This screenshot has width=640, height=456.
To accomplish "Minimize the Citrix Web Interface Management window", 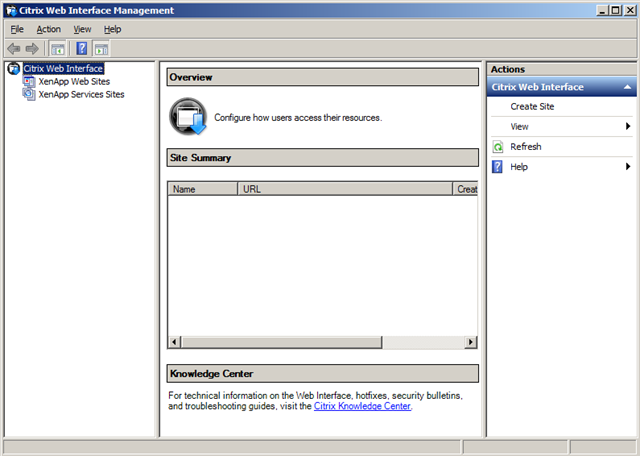I will point(602,11).
